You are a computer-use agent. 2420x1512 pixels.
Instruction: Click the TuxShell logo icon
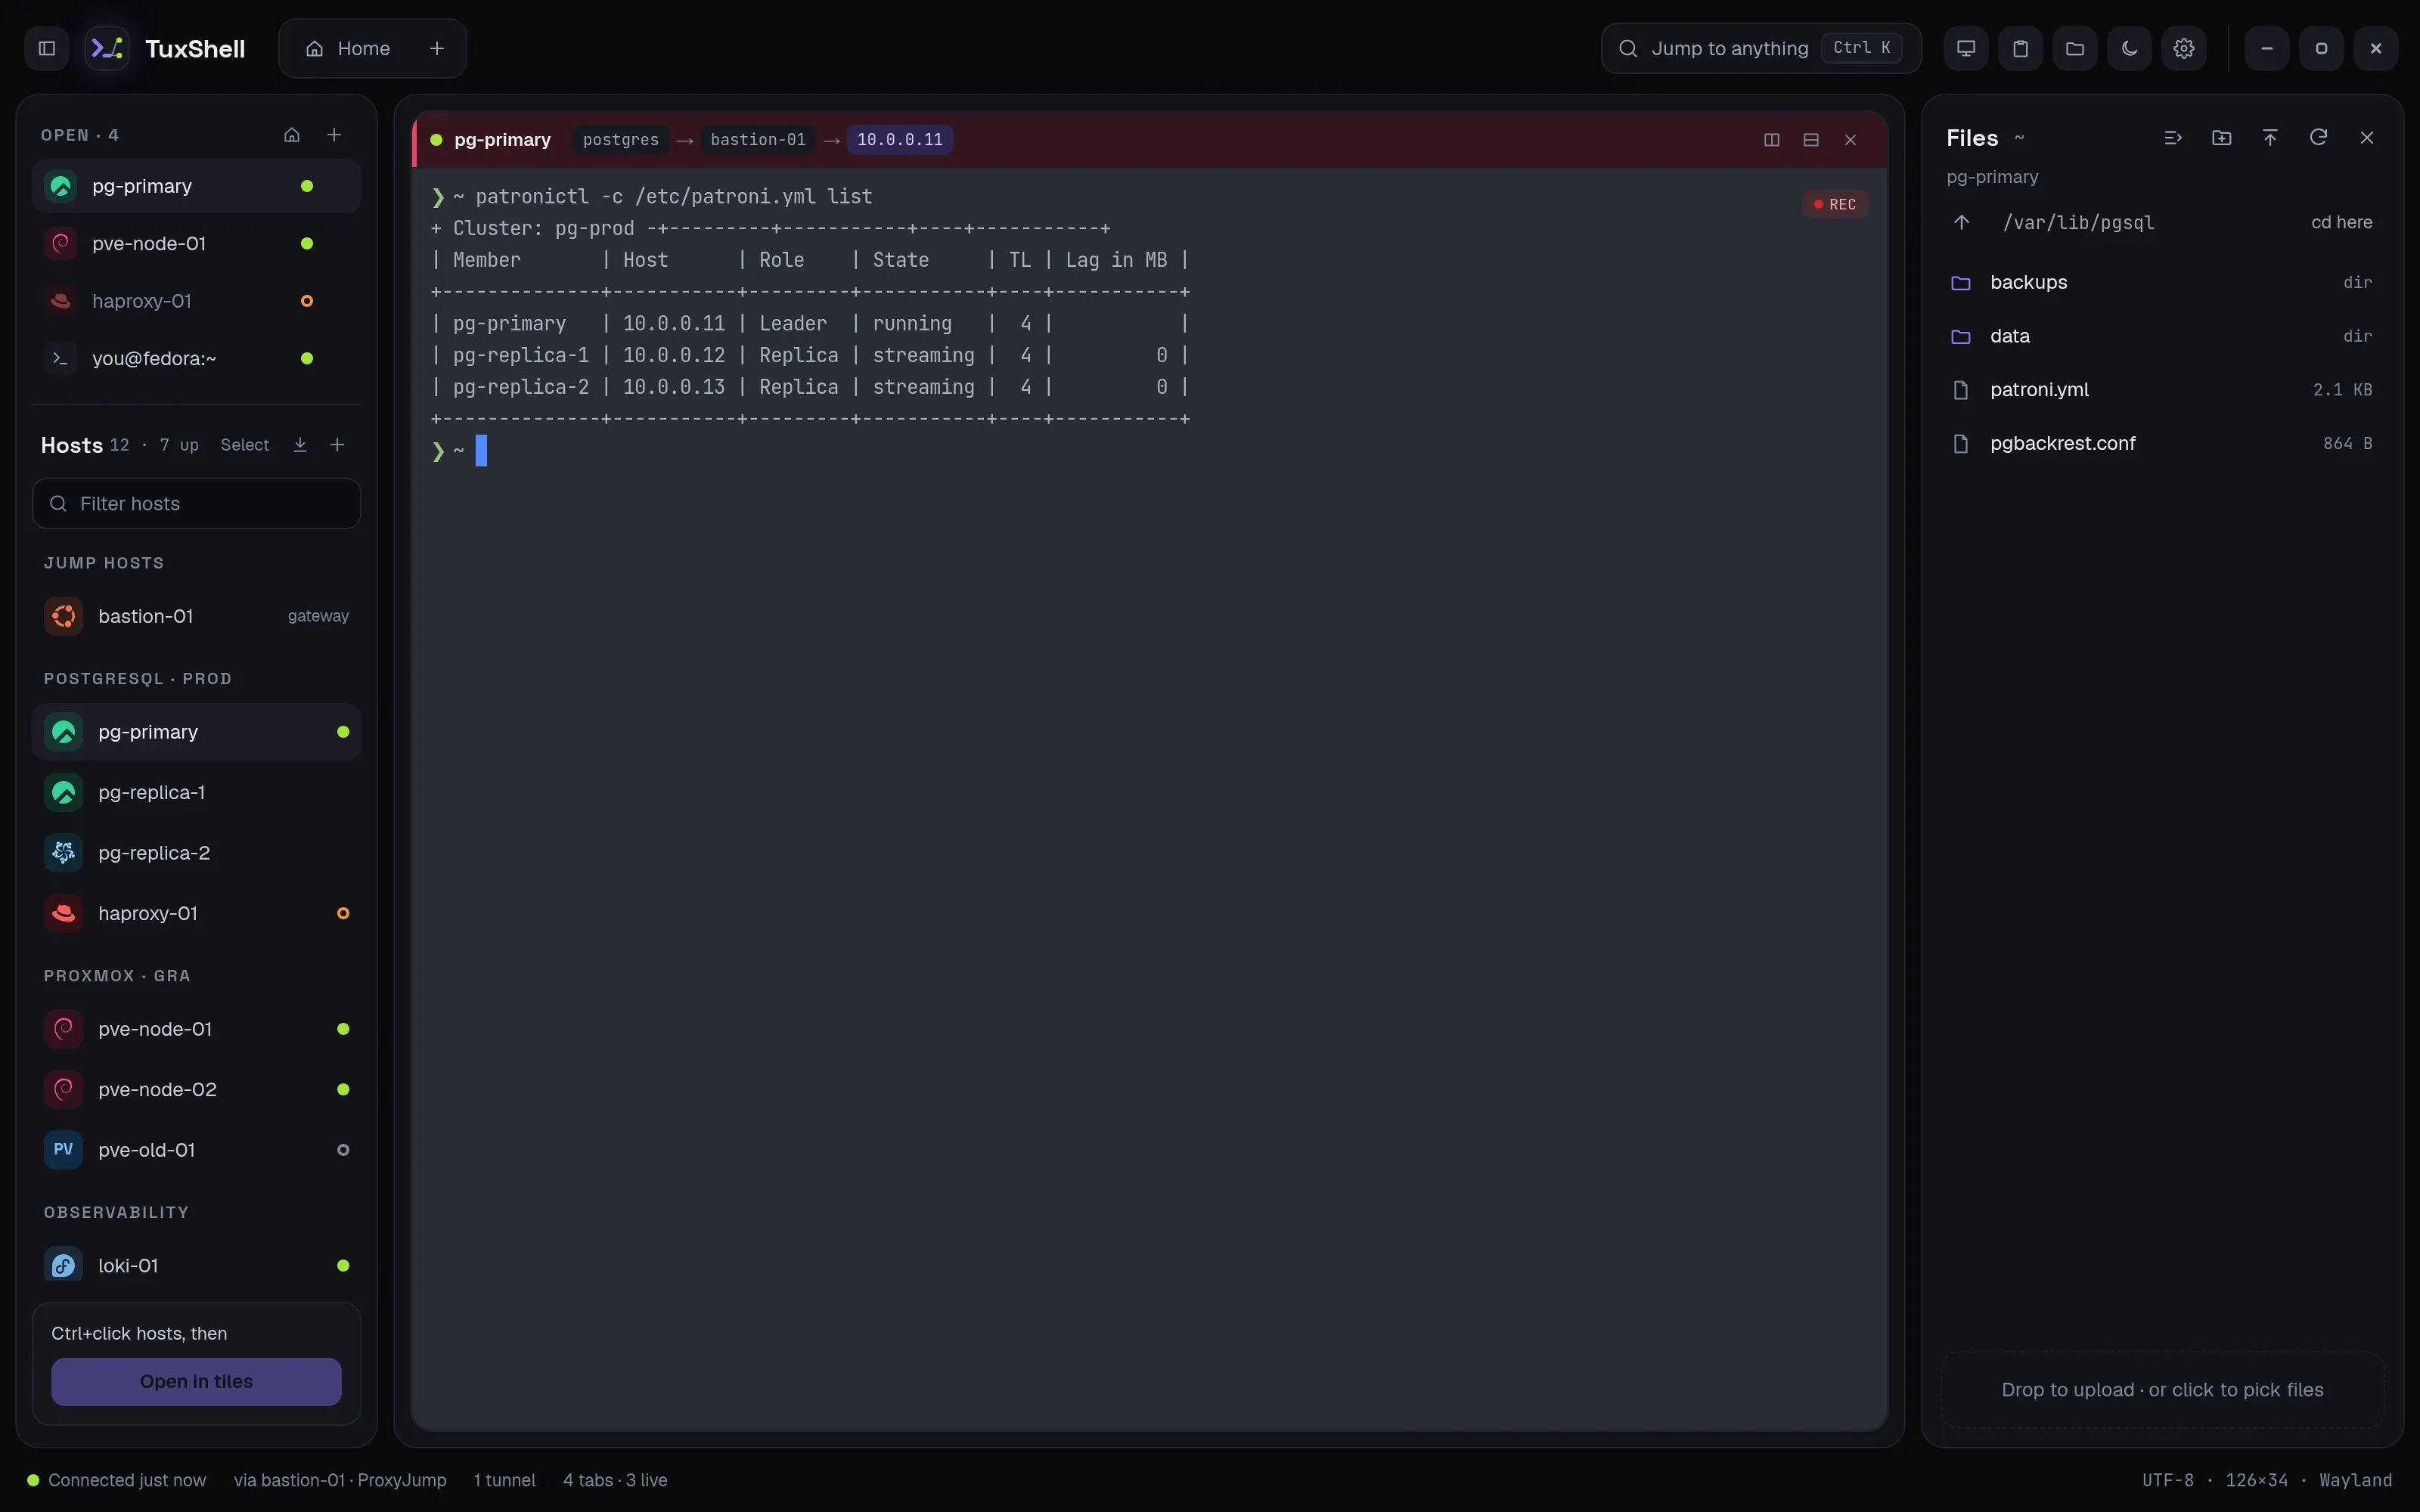(x=107, y=48)
